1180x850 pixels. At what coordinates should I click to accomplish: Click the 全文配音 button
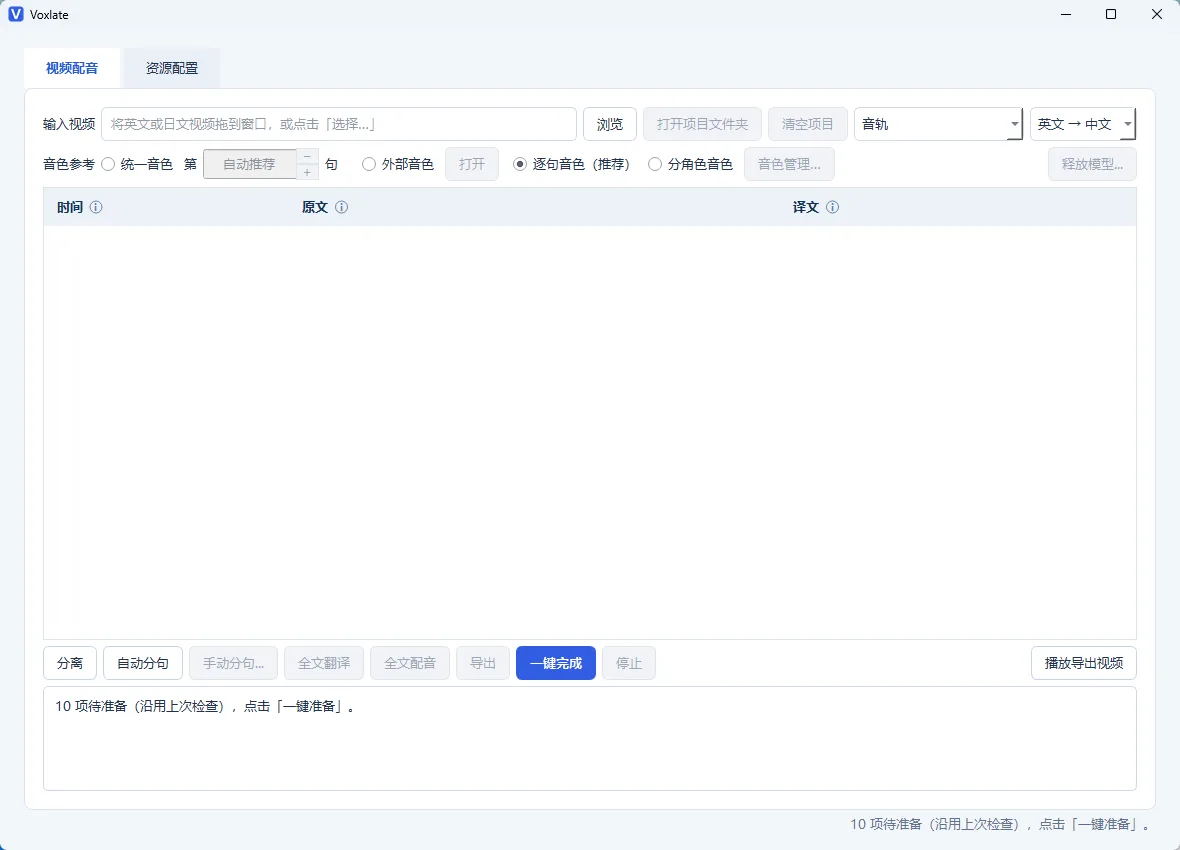409,663
